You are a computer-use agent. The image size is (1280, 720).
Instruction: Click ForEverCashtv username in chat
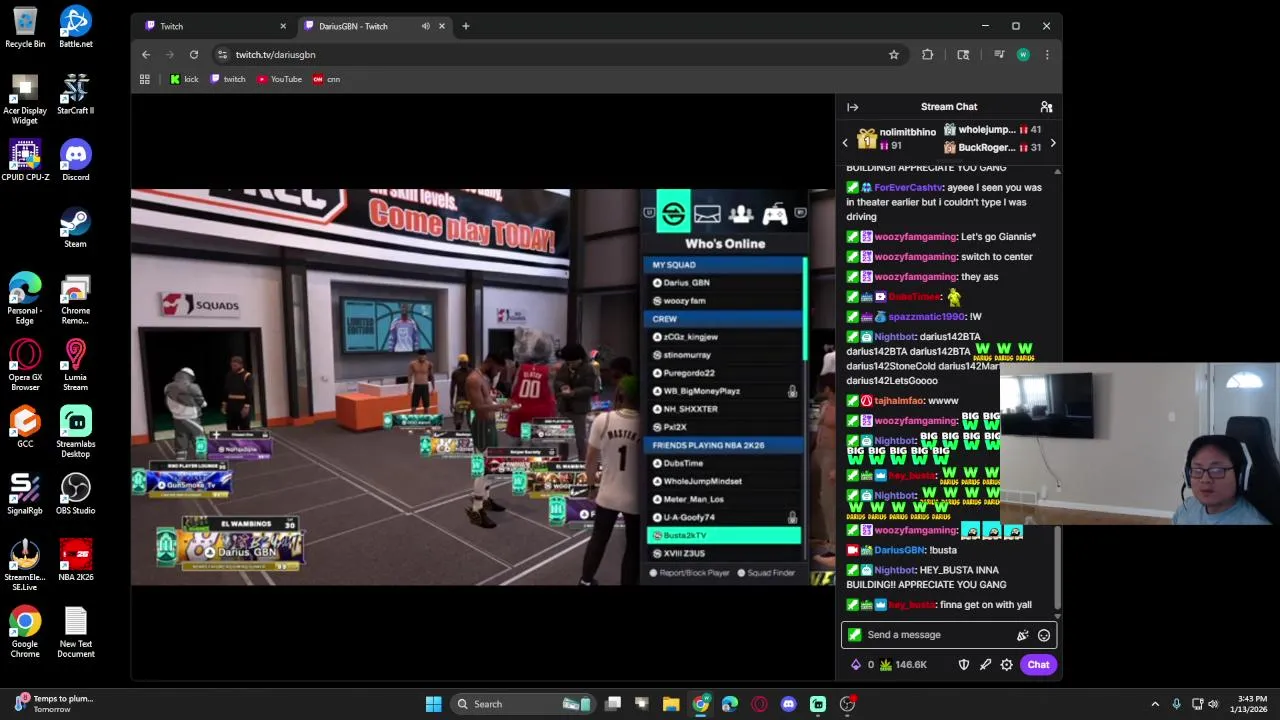pos(908,188)
